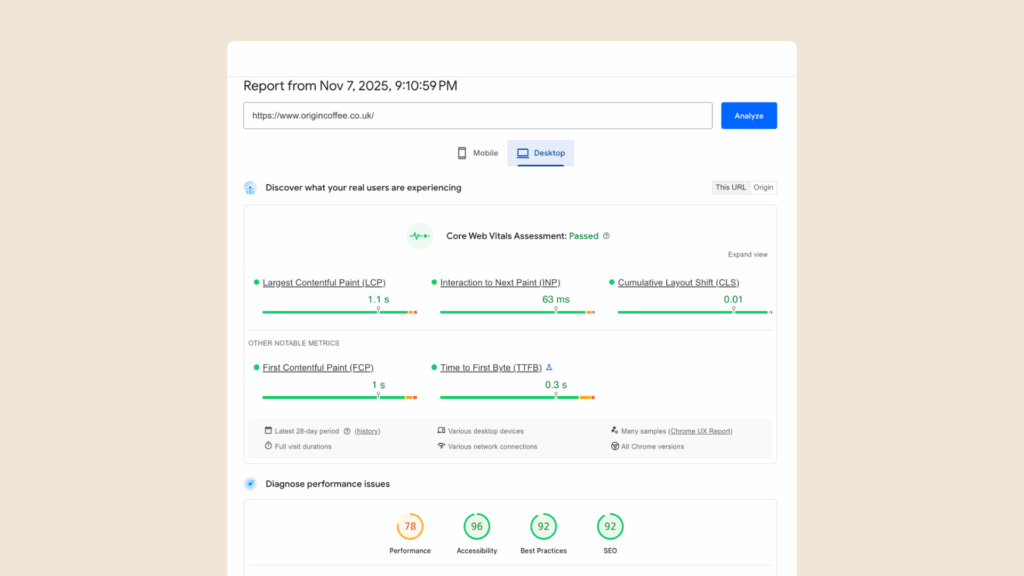
Task: Click the Various network connections text
Action: 492,447
